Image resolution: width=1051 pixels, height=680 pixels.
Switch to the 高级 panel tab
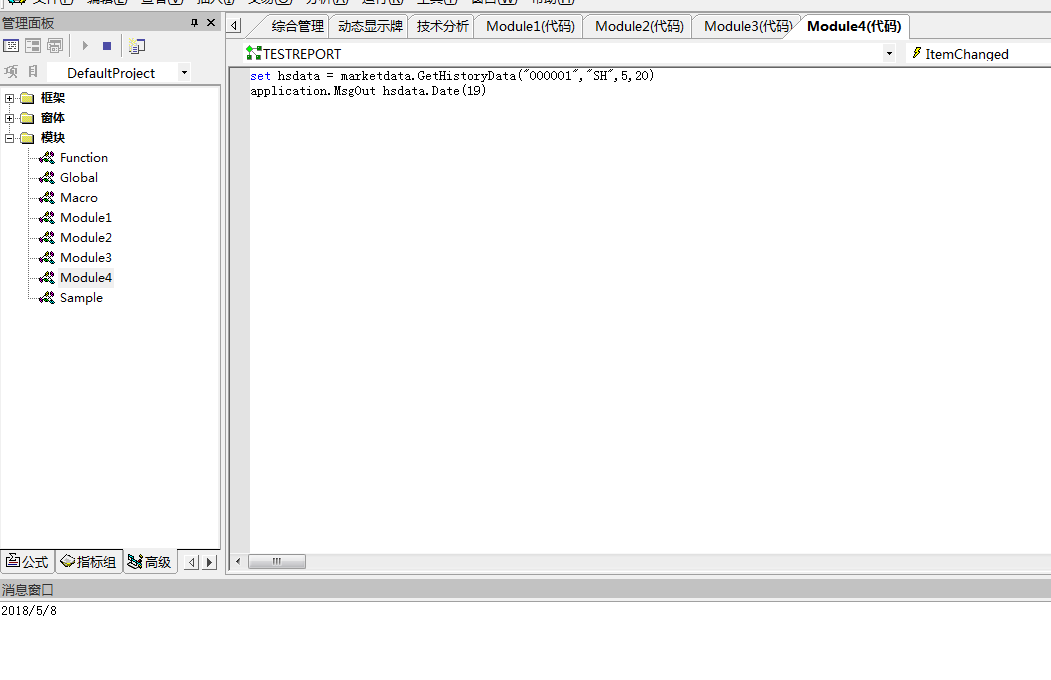click(150, 561)
